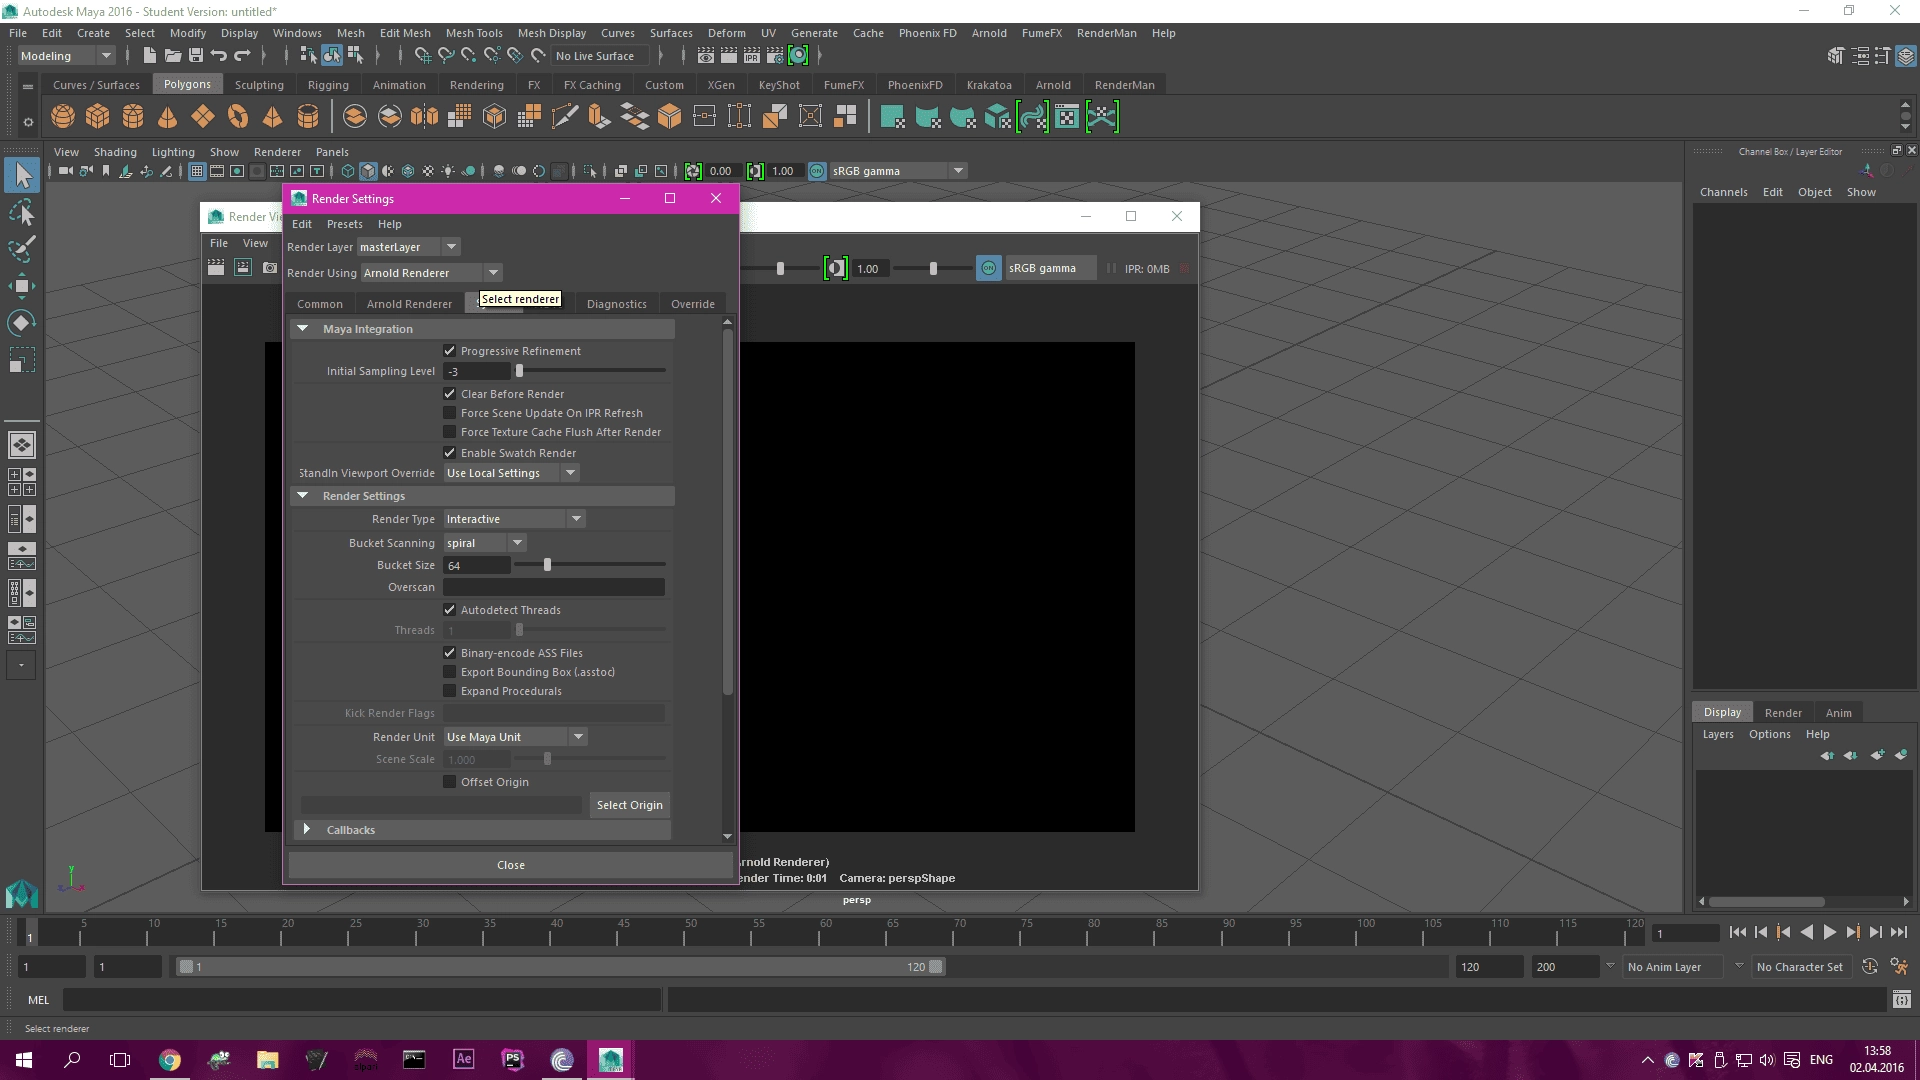The width and height of the screenshot is (1920, 1080).
Task: Activate the Paint selection tool
Action: click(22, 249)
